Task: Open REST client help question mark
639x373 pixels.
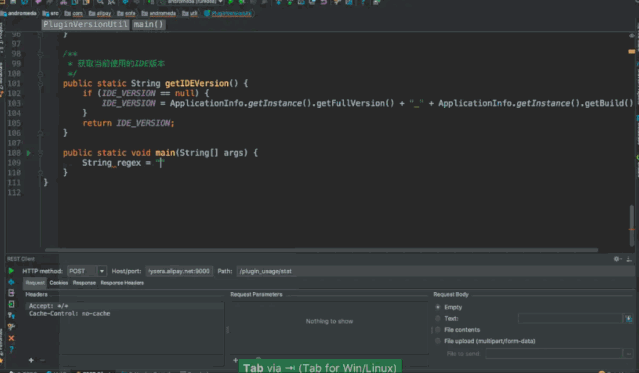Action: click(11, 349)
